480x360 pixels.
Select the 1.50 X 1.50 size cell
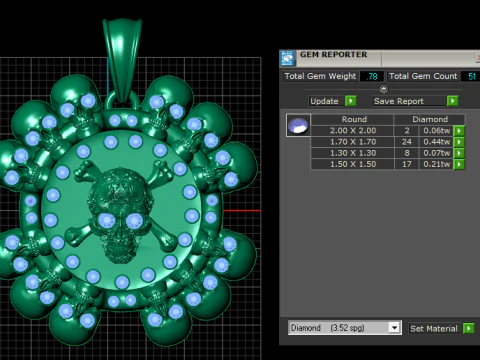click(x=353, y=164)
